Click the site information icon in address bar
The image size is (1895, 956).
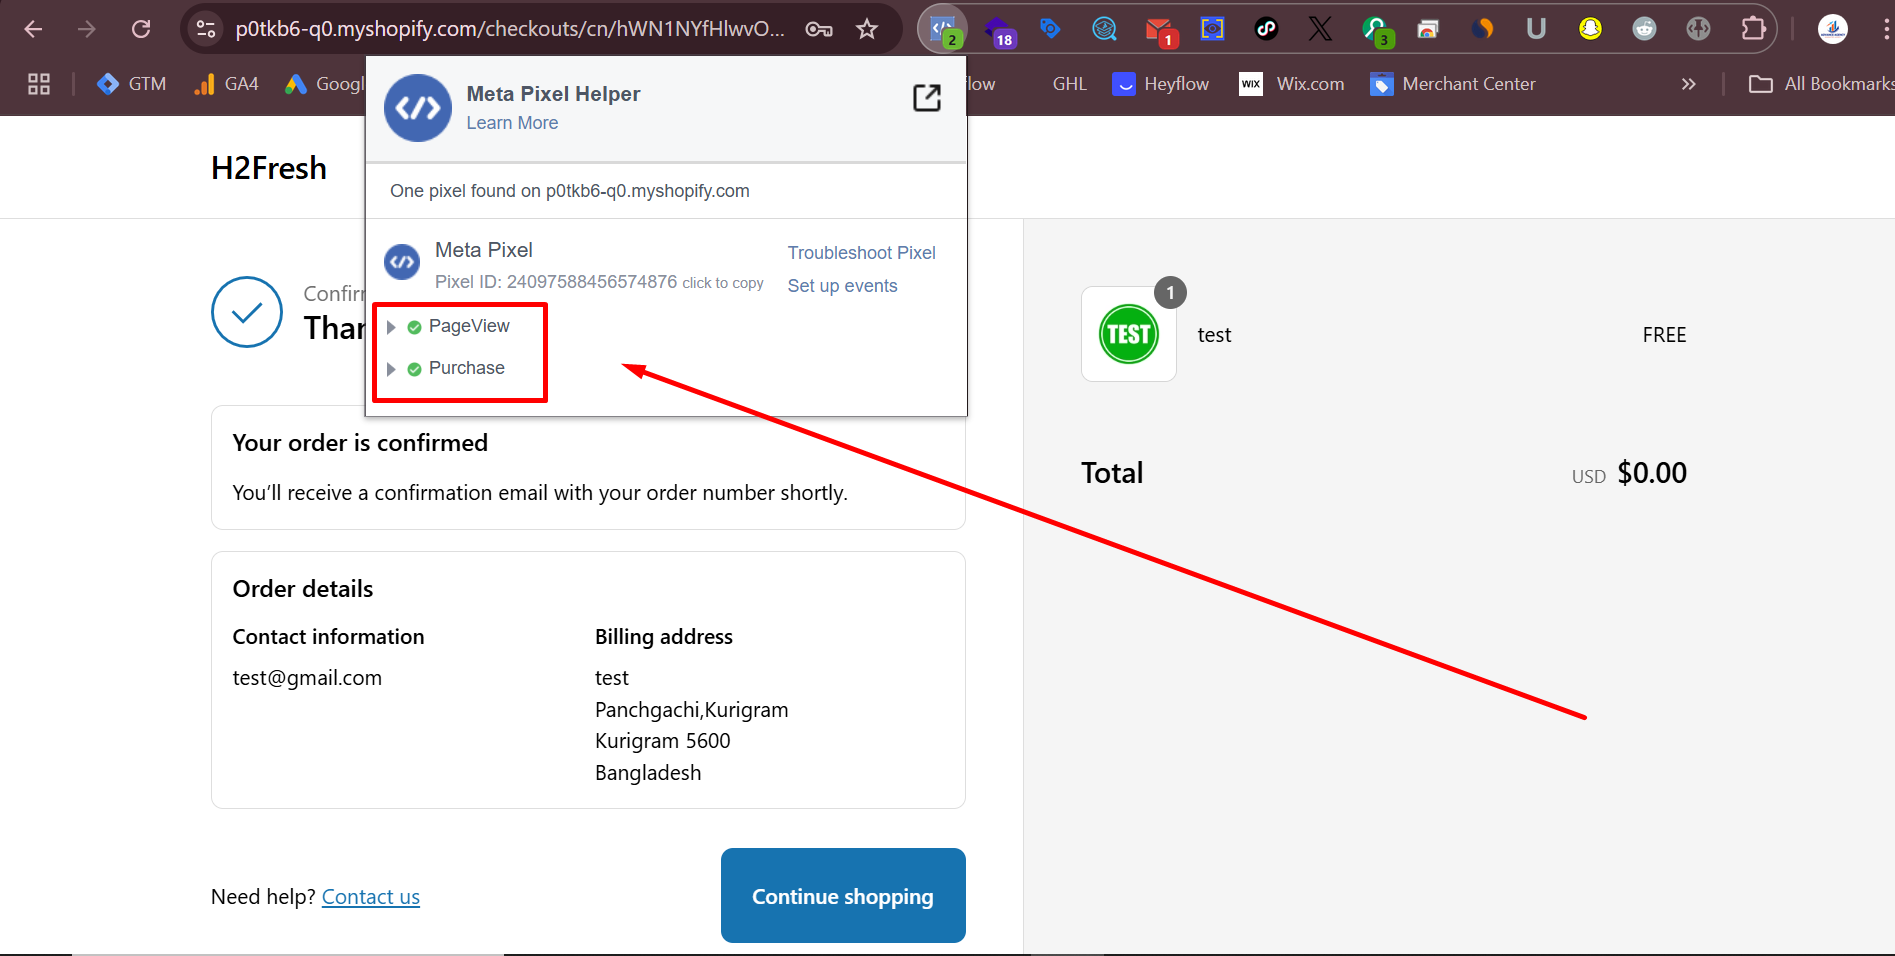point(206,29)
